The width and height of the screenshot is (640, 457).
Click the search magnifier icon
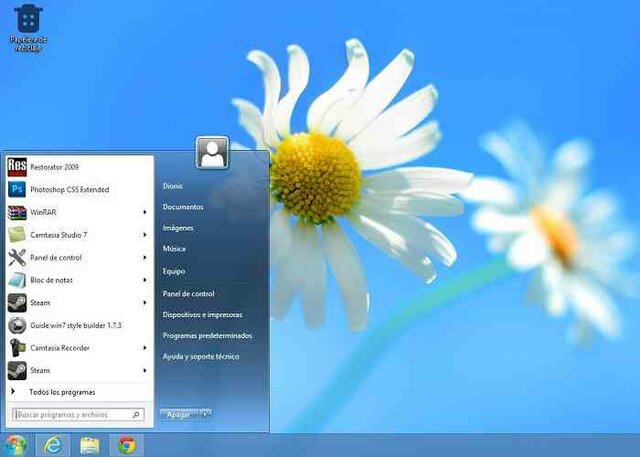click(136, 415)
